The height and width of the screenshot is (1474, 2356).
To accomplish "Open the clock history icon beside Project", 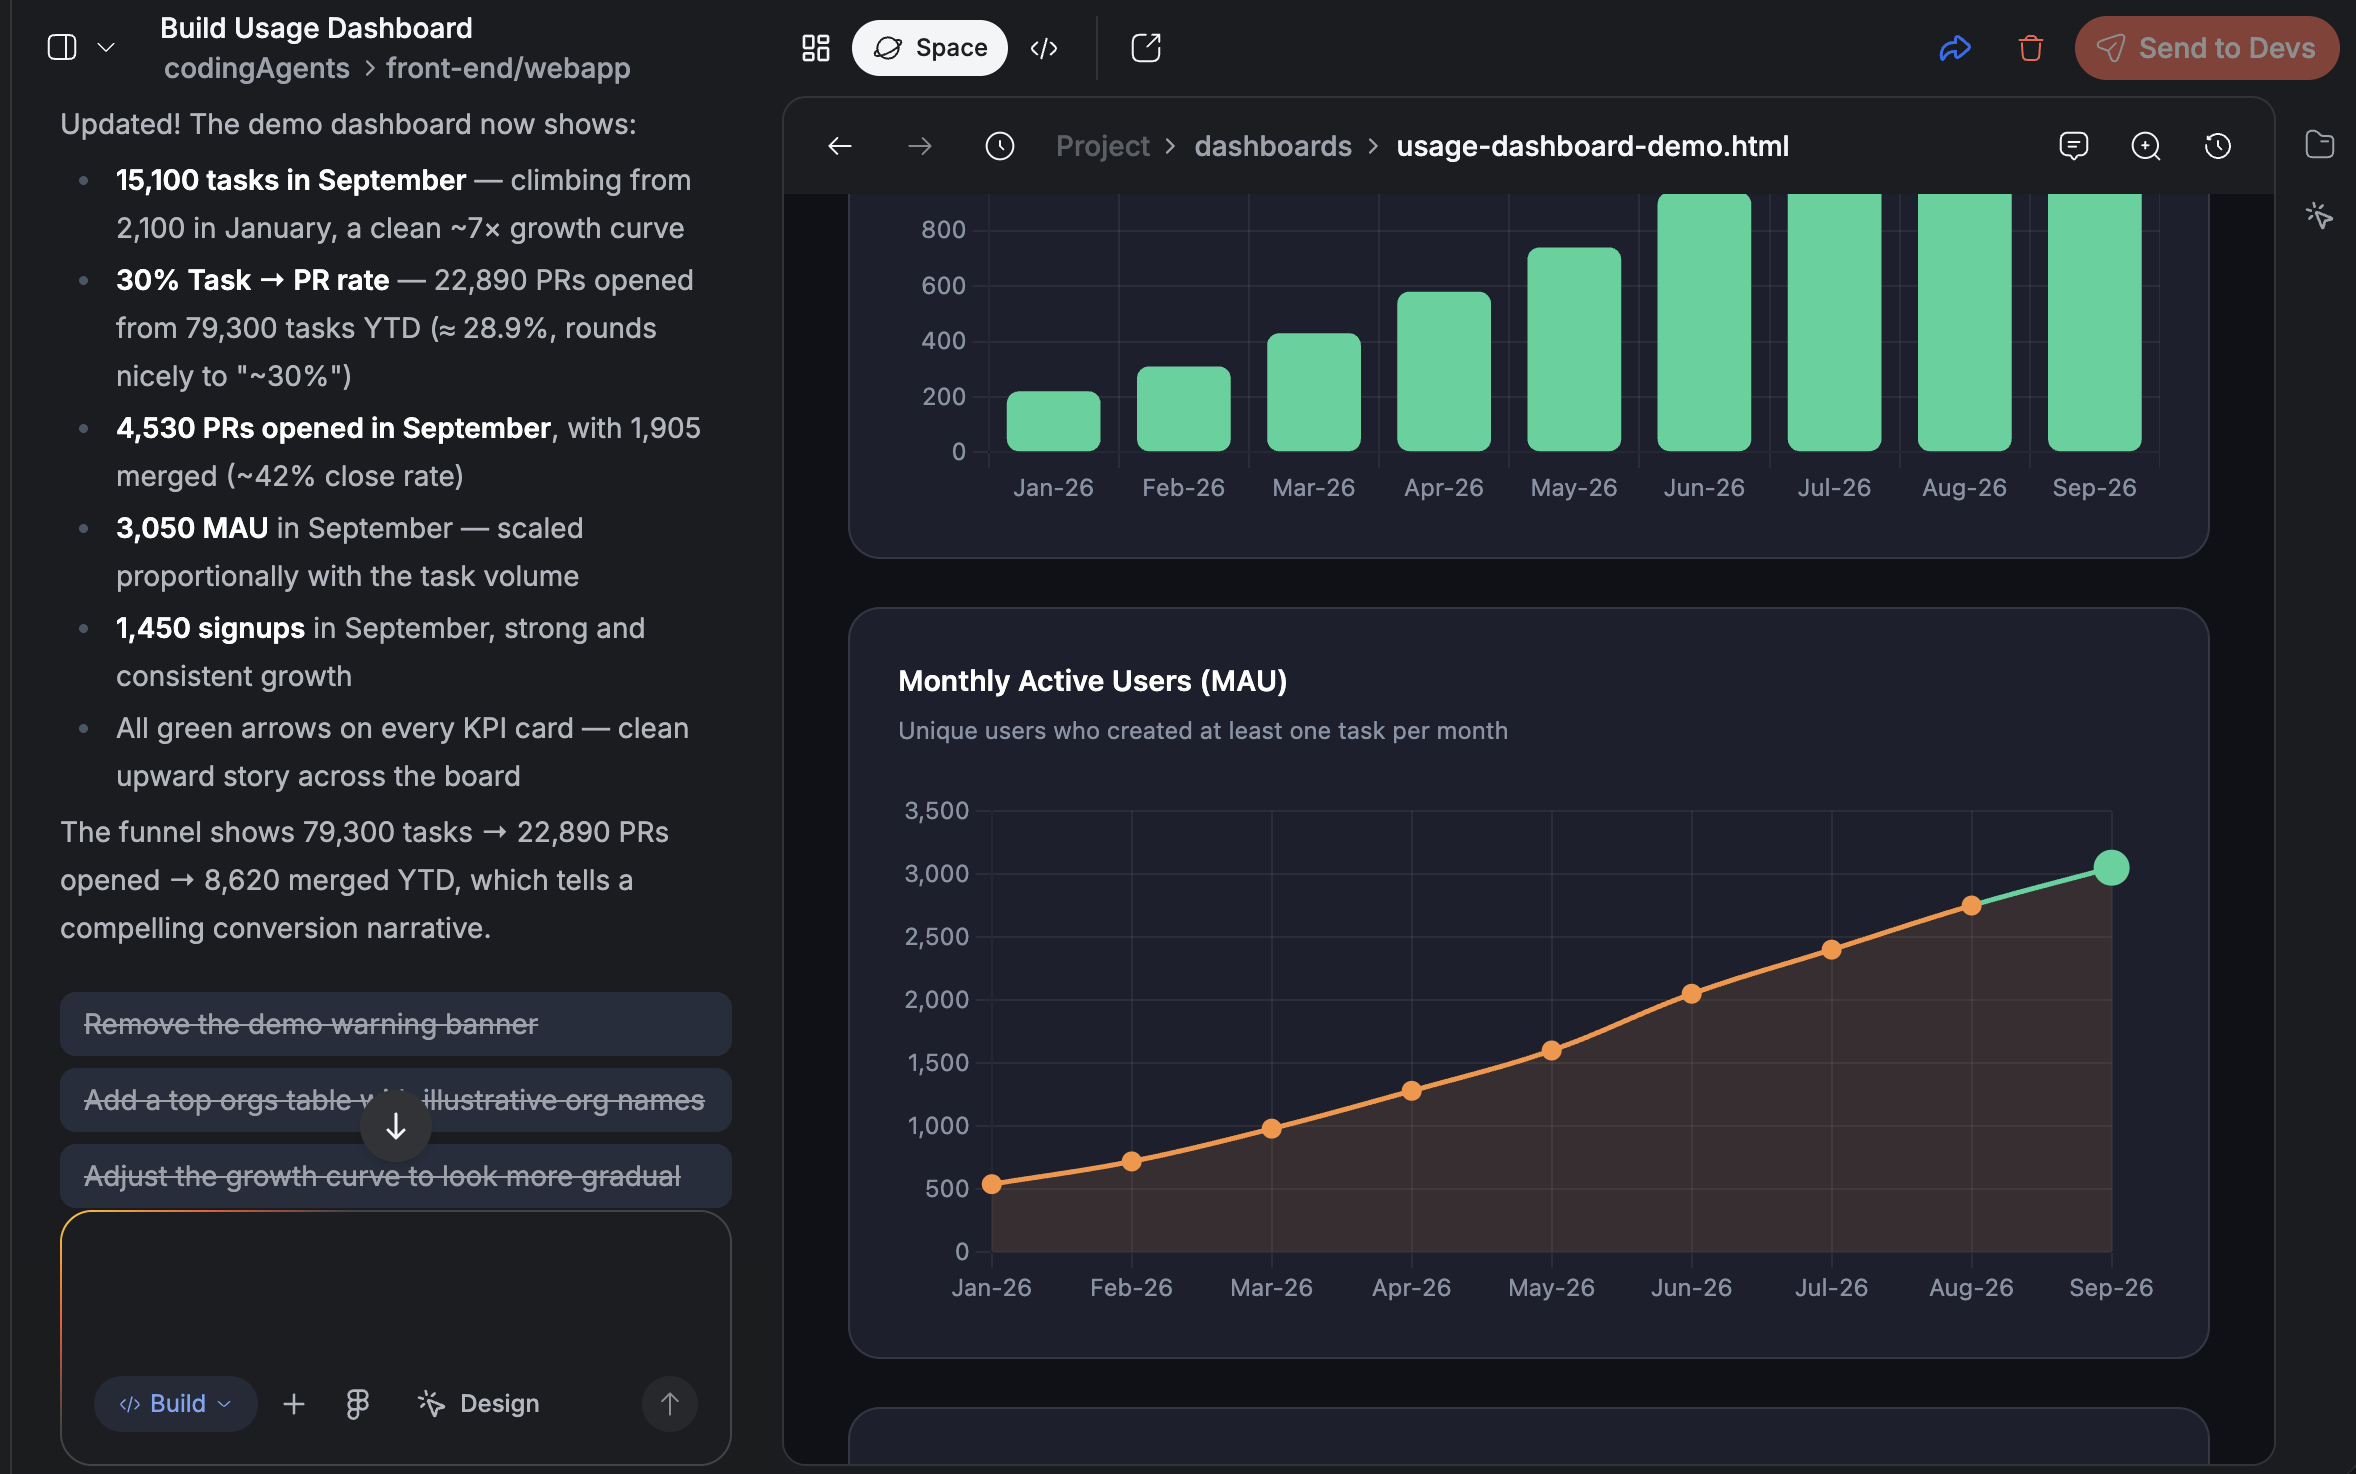I will 1000,146.
